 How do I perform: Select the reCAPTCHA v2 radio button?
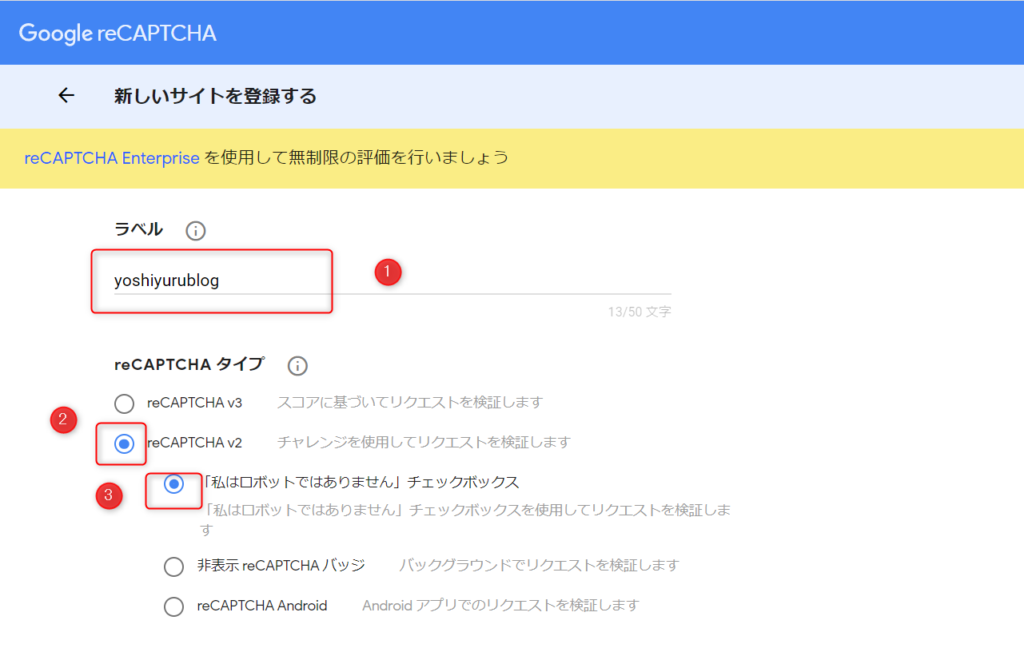(124, 444)
